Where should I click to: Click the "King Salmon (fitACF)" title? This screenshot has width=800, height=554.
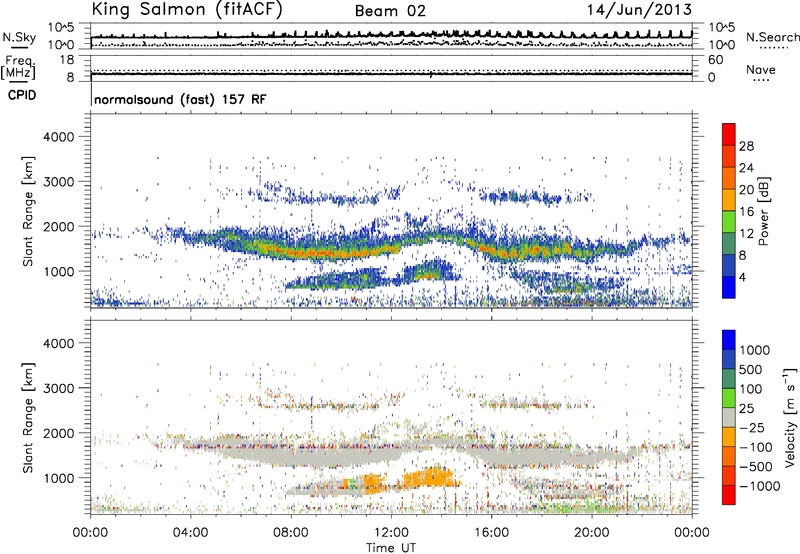(187, 9)
